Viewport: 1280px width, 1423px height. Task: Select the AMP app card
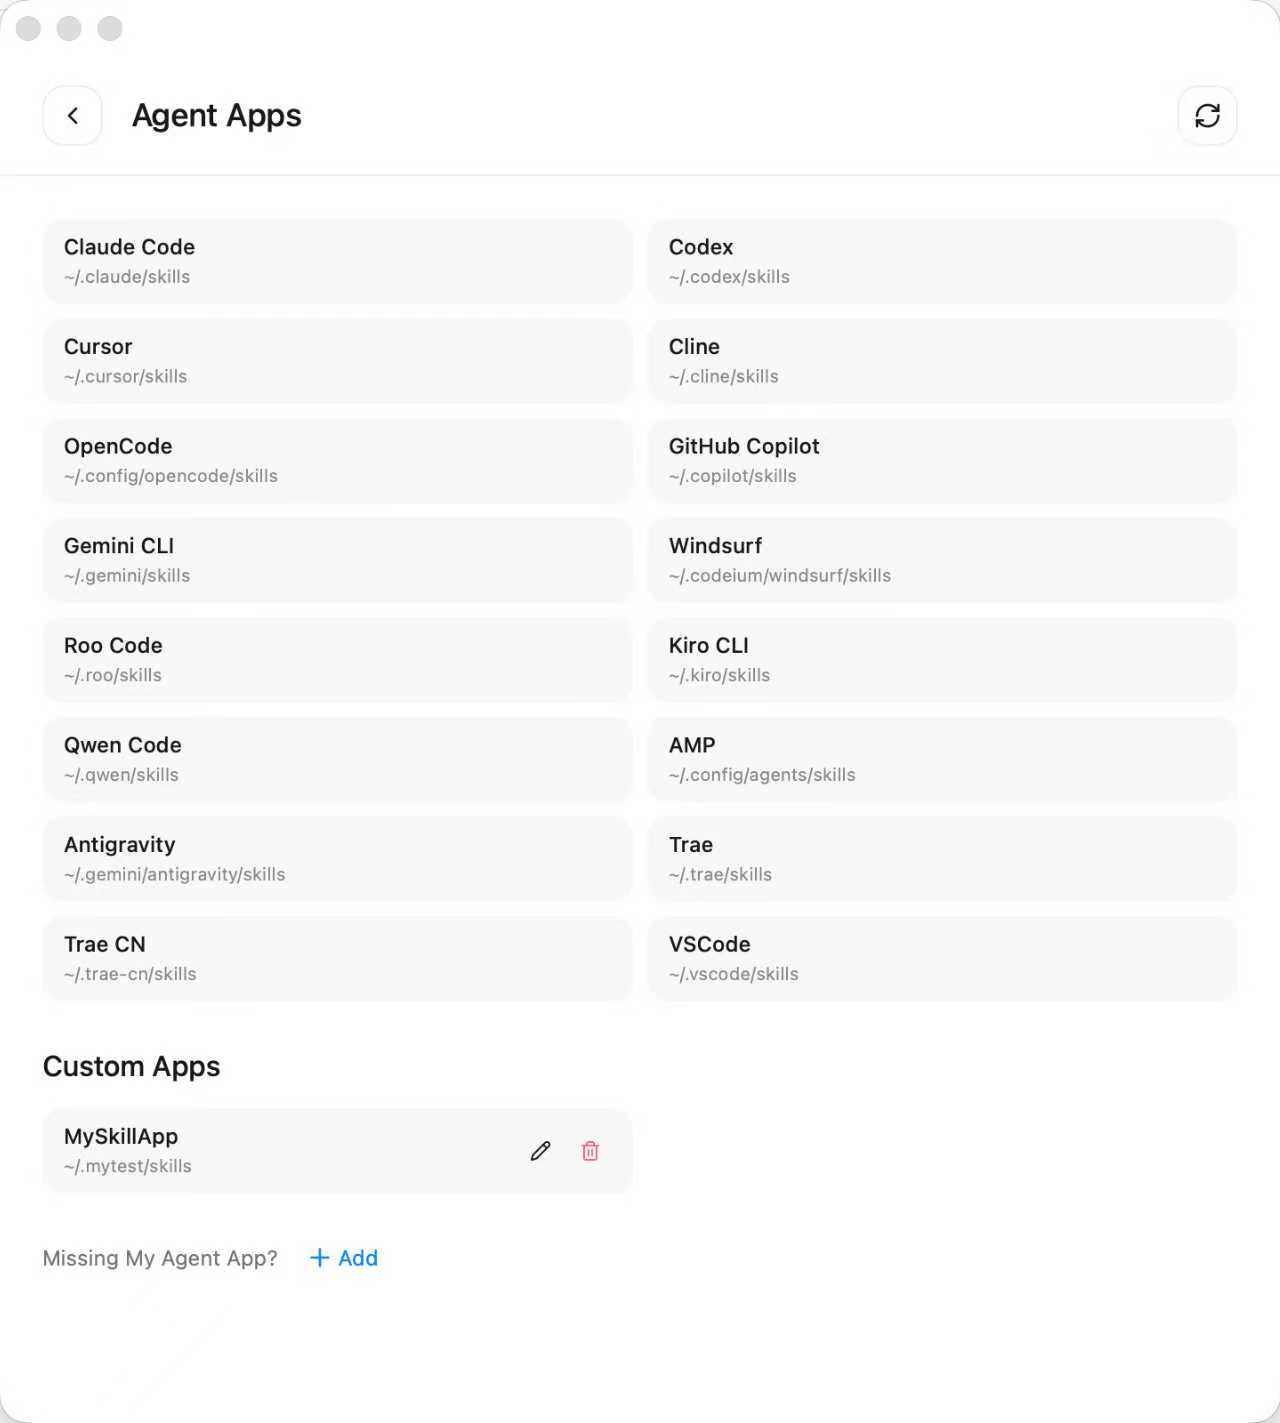click(x=942, y=759)
